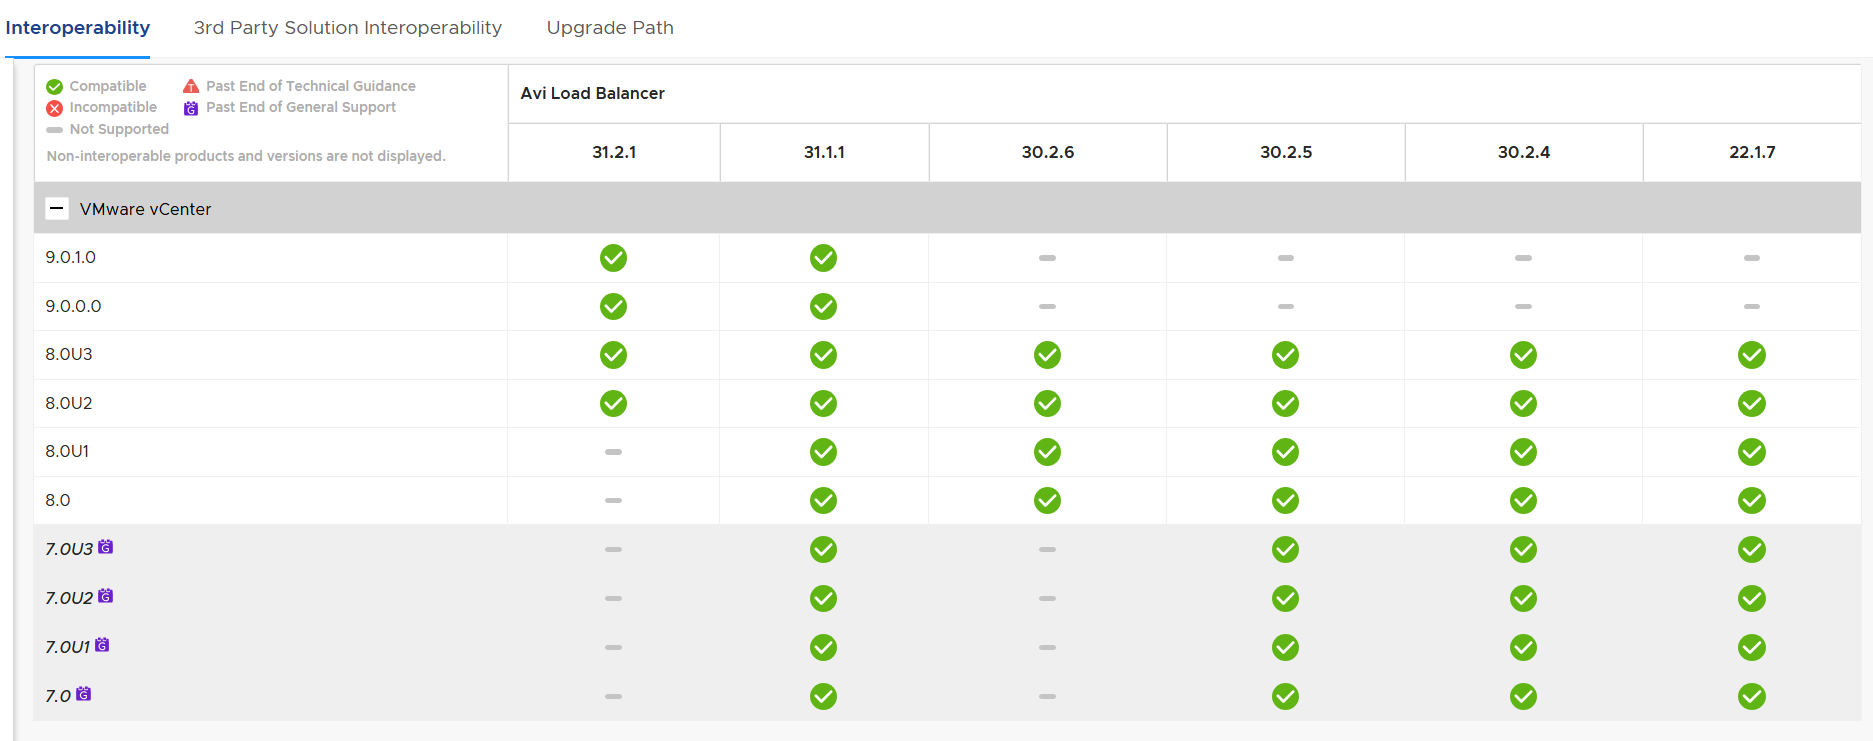
Task: Switch to 3rd Party Solution Interoperability tab
Action: (x=347, y=28)
